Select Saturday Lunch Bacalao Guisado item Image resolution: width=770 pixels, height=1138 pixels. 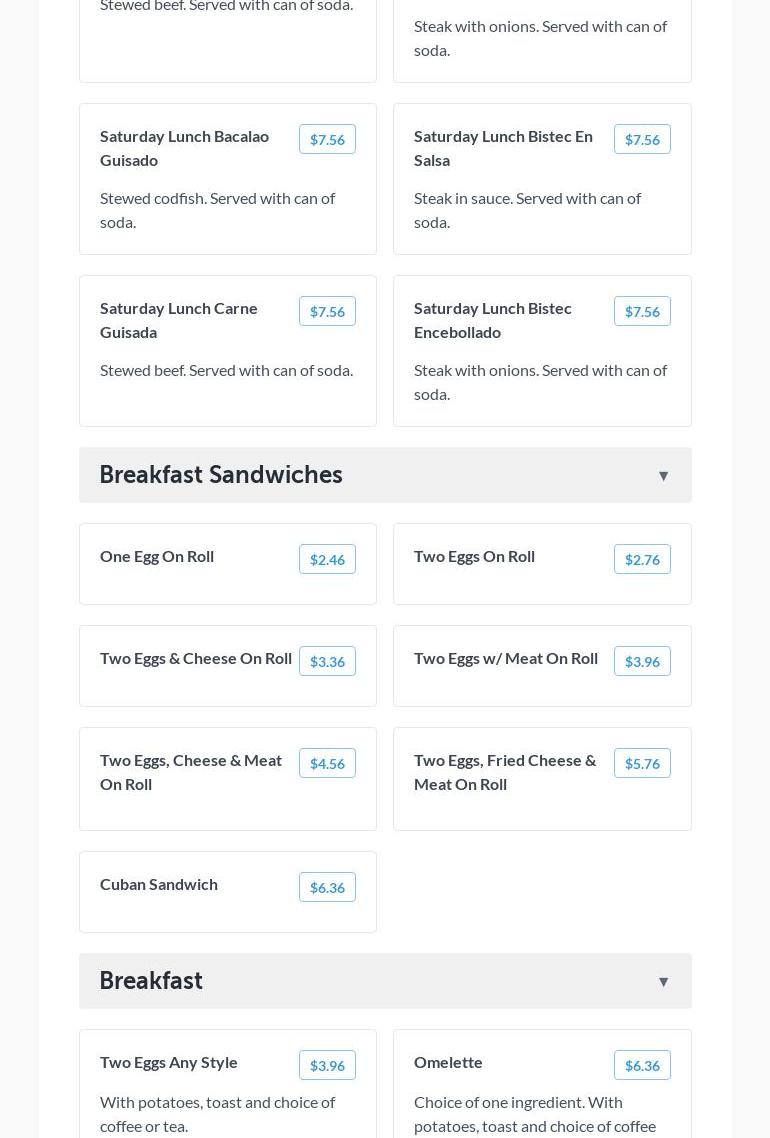[185, 148]
